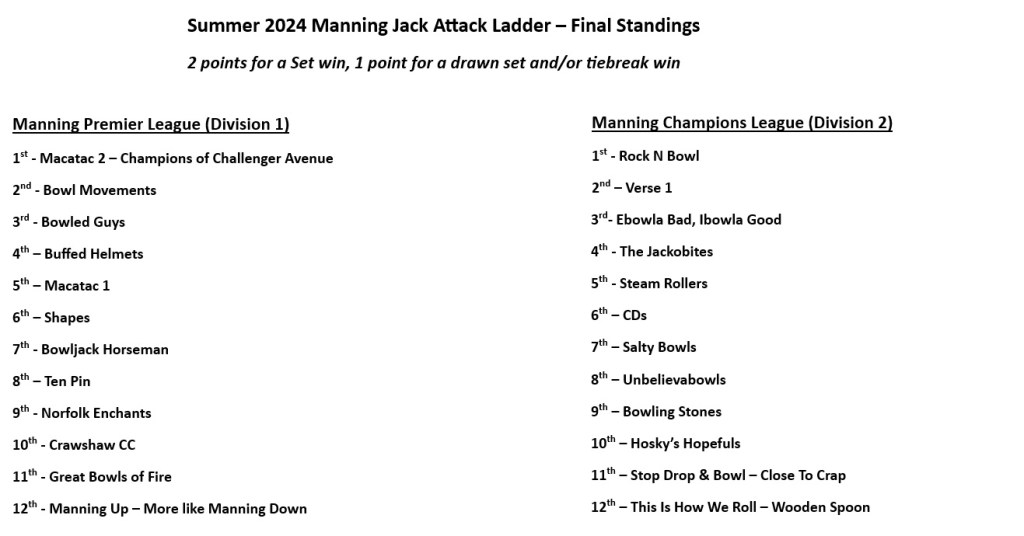Click The Jackobites team line
The height and width of the screenshot is (536, 1024).
(652, 252)
